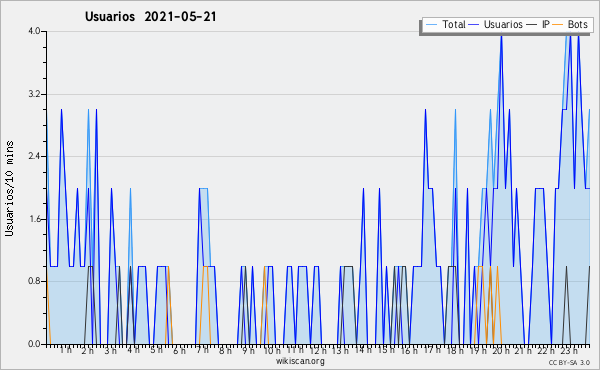Click the '19 h' x-axis label

[x=477, y=351]
